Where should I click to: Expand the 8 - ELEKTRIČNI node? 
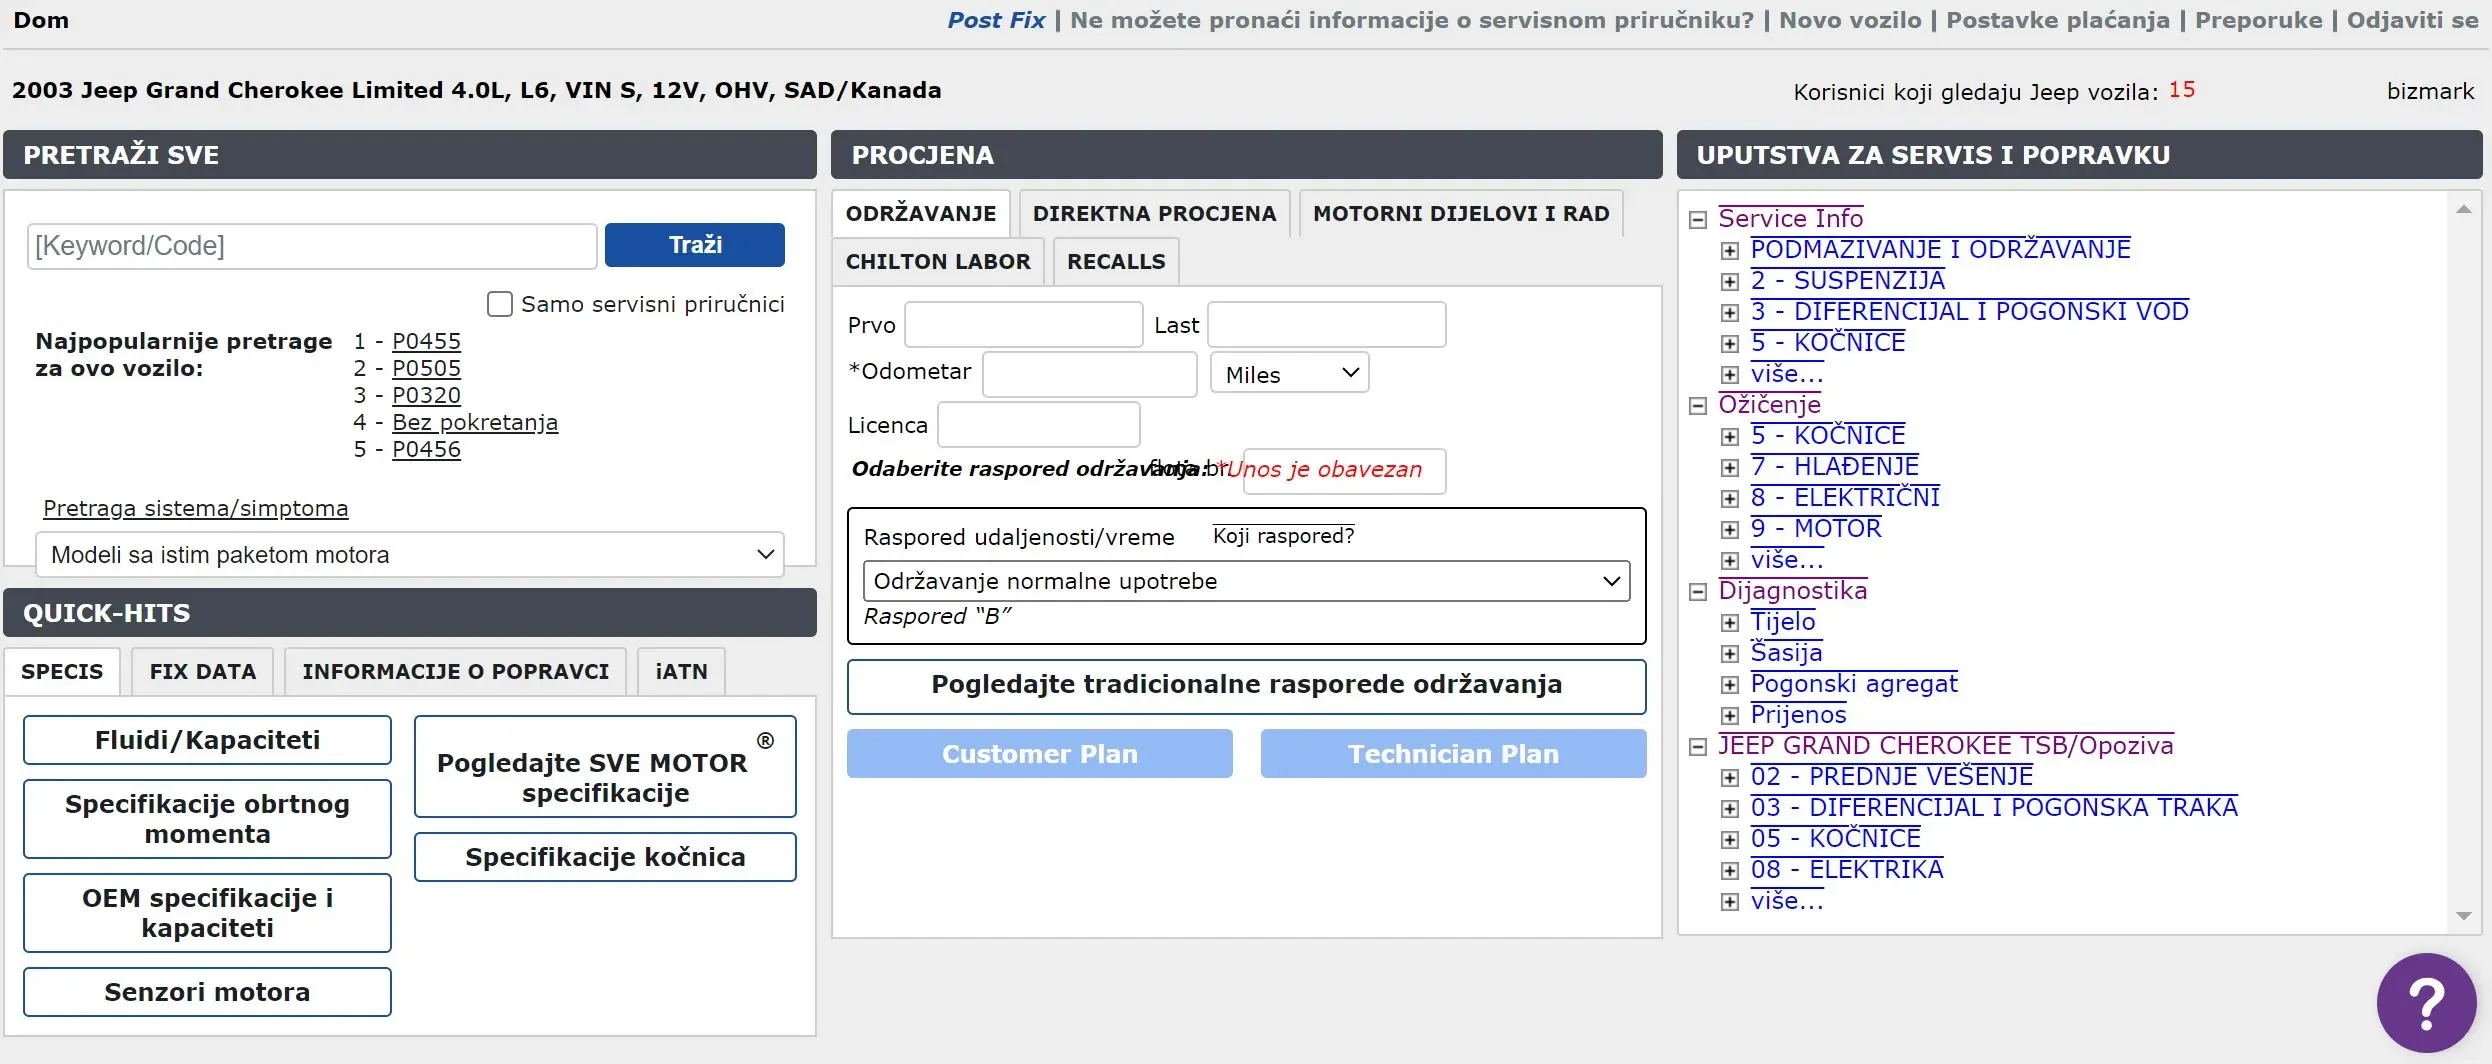[1730, 499]
